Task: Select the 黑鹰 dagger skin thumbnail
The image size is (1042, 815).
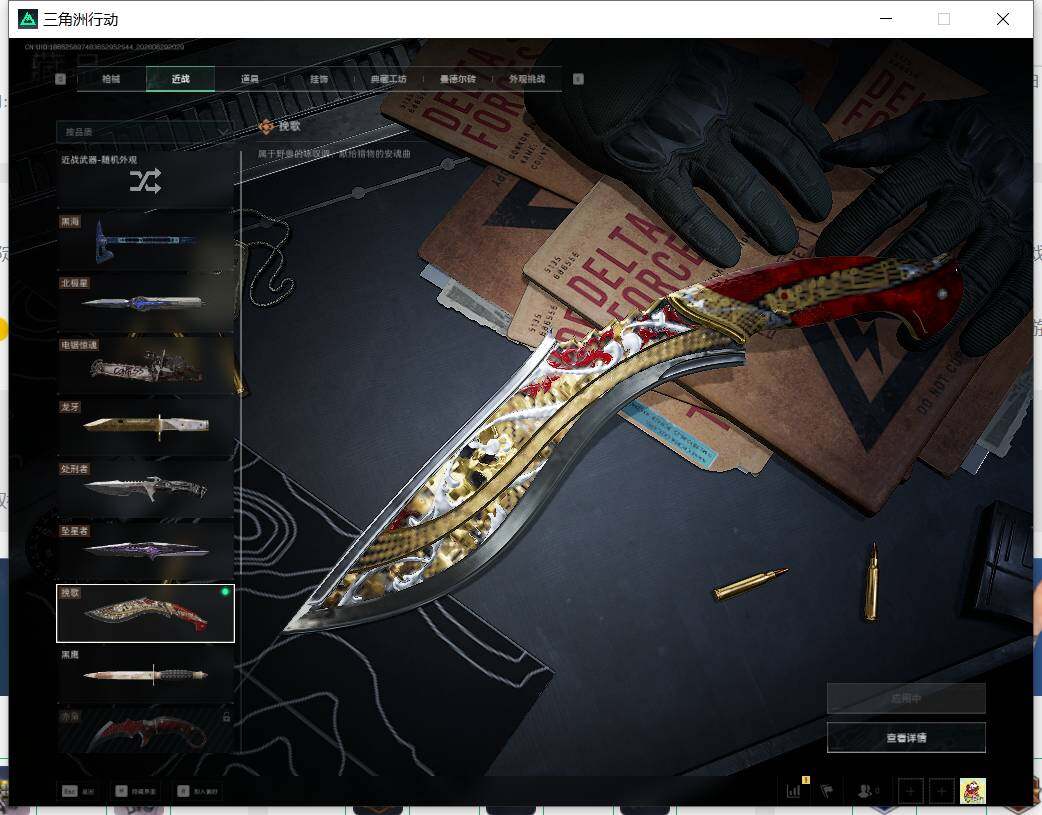Action: click(146, 673)
